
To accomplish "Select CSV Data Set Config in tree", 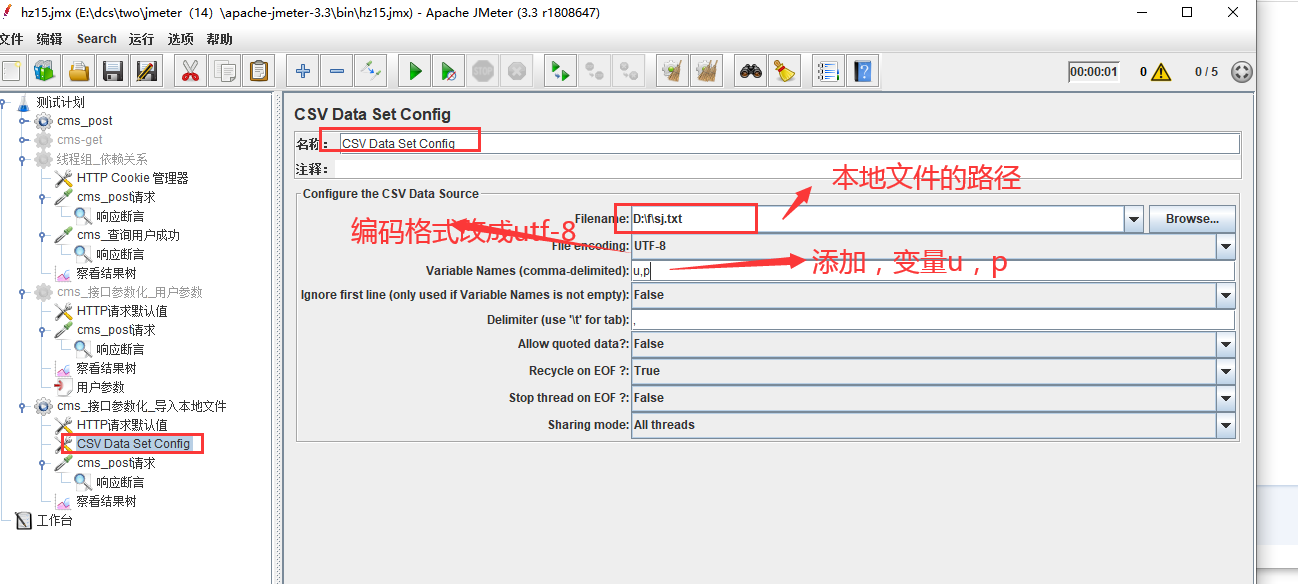I will pyautogui.click(x=133, y=444).
